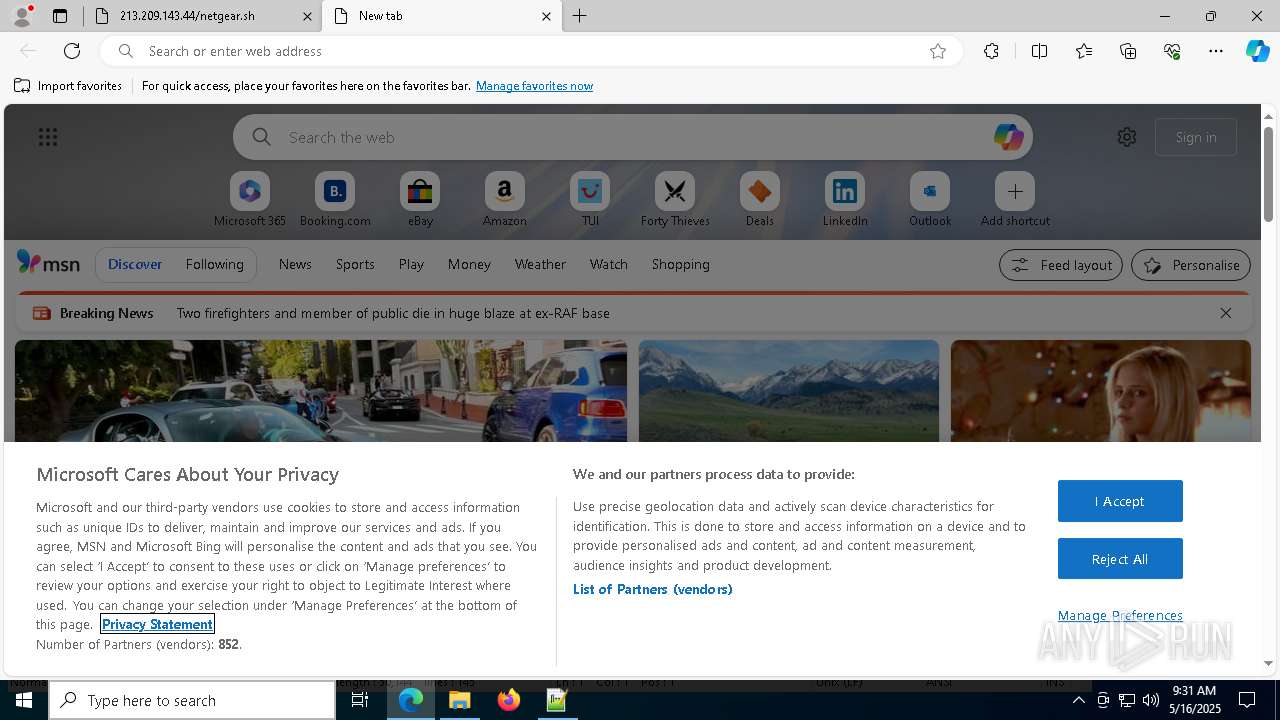Open Booking.com shortcut
This screenshot has width=1280, height=720.
click(335, 200)
